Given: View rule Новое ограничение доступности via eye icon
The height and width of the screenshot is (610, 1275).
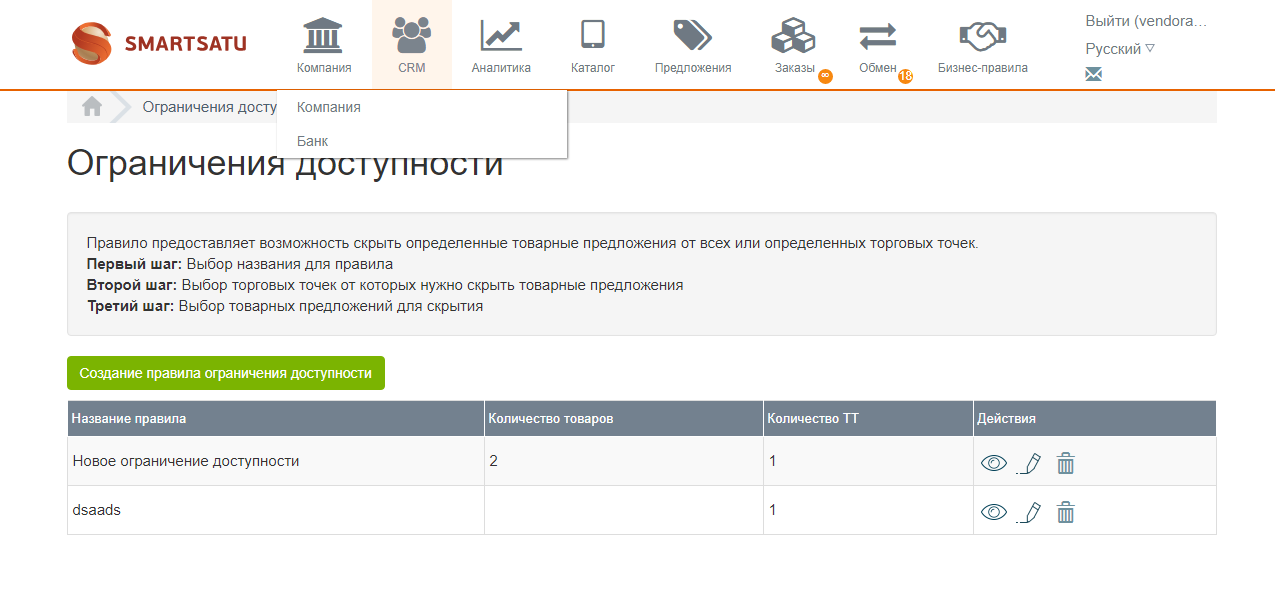Looking at the screenshot, I should click(x=993, y=463).
